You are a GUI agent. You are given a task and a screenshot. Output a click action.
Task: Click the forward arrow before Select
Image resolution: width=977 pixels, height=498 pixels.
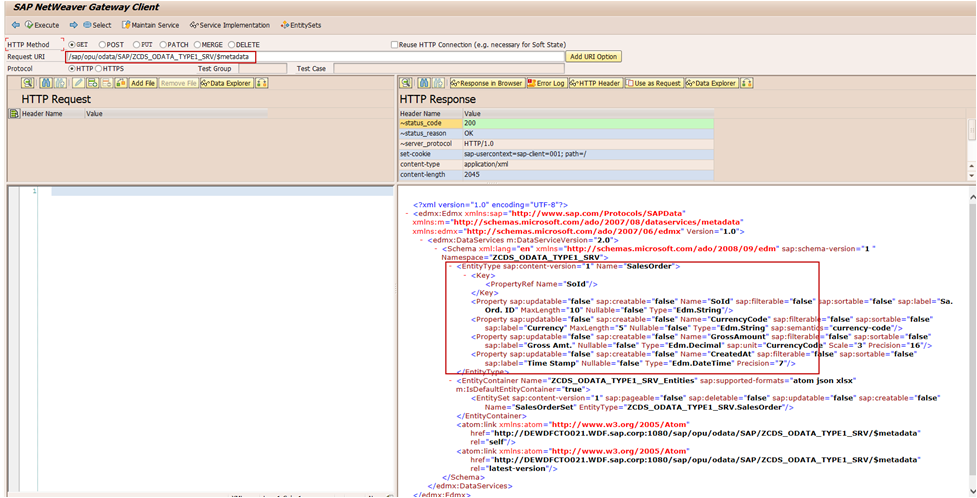pos(74,25)
